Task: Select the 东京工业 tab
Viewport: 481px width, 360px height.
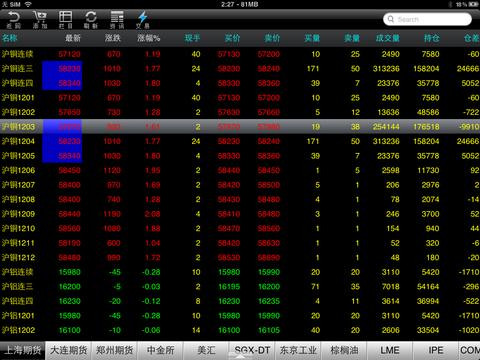Action: (x=298, y=350)
